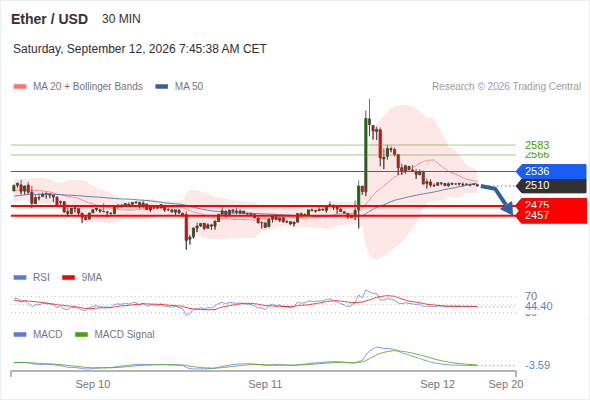Toggle the MACD Signal legend label
This screenshot has width=590, height=400.
pos(125,335)
